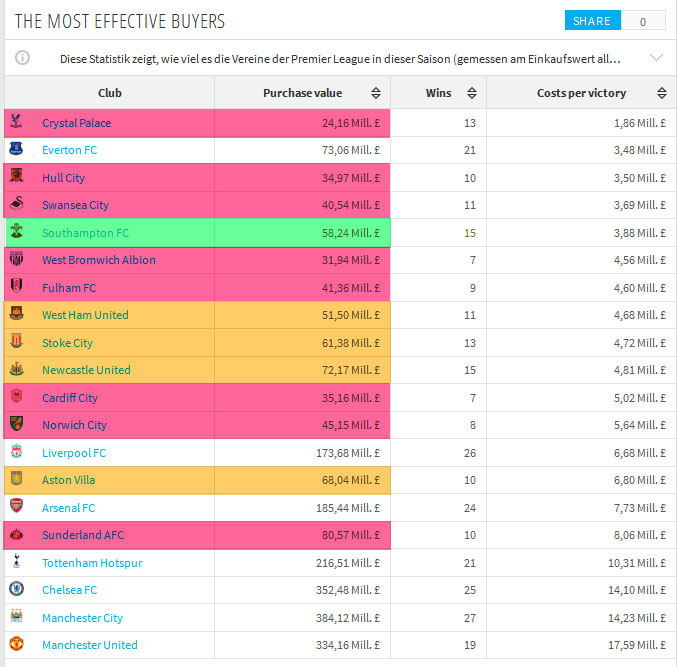Sort table by Costs per victory arrows
The image size is (677, 667).
coord(662,93)
